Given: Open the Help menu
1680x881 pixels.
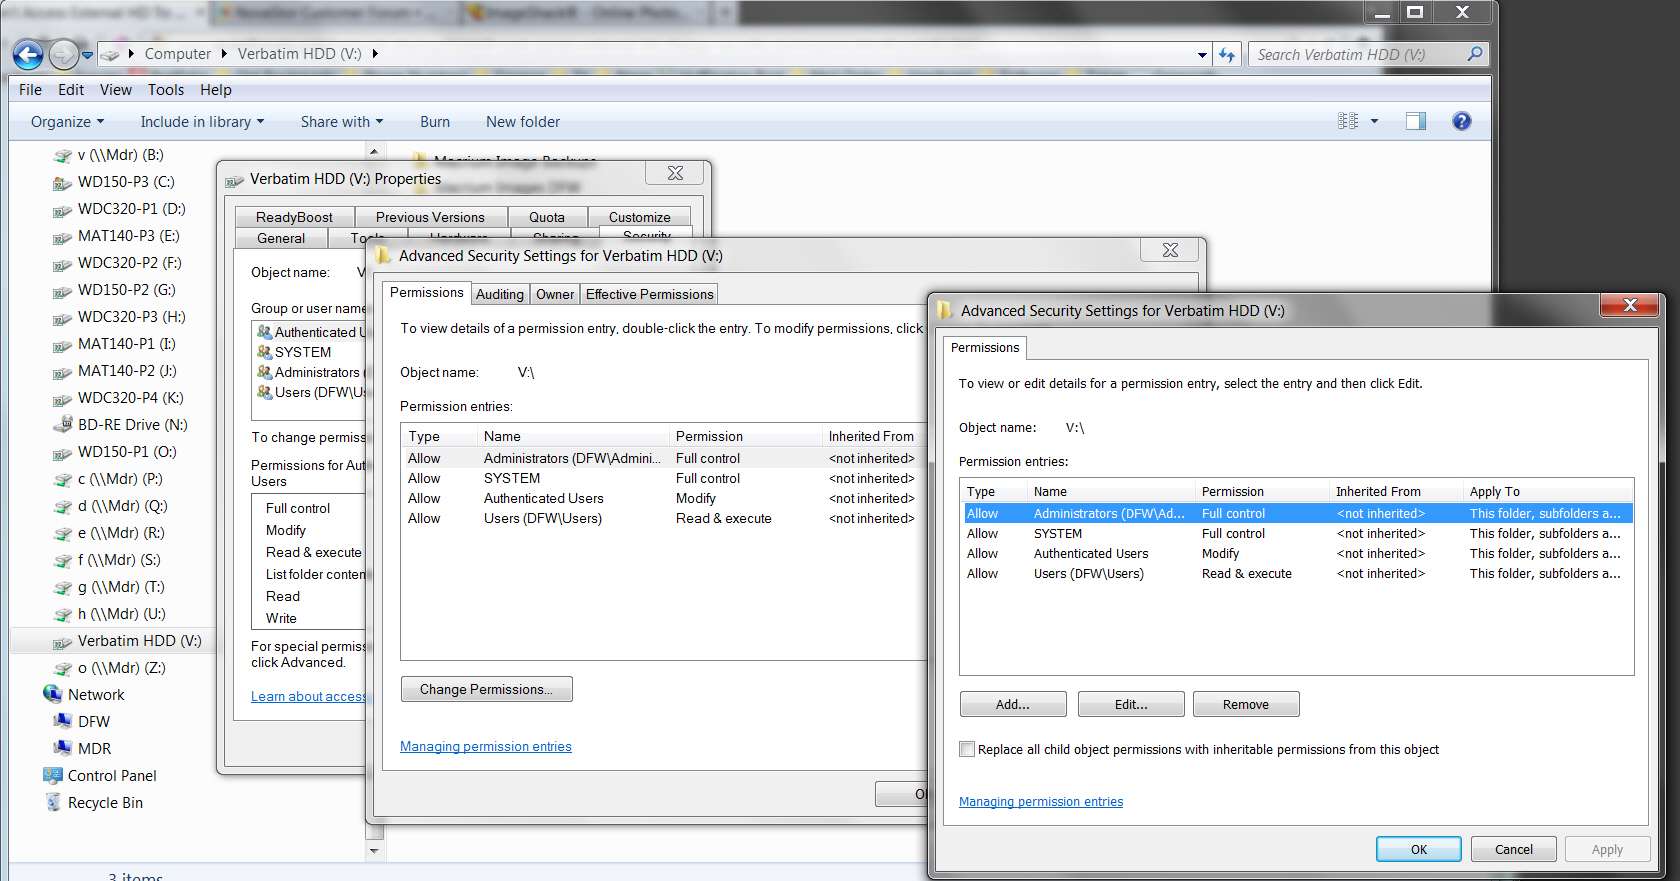Looking at the screenshot, I should 216,89.
